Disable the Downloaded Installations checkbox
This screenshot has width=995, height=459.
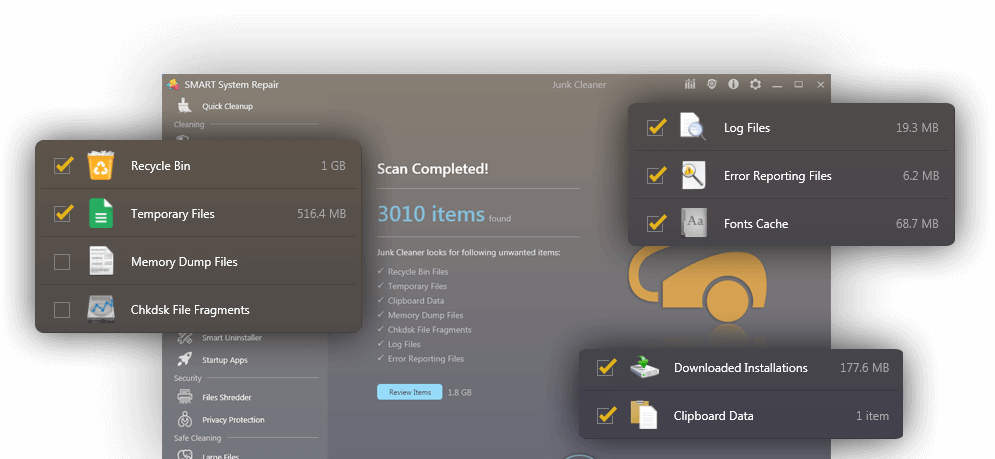pos(605,368)
